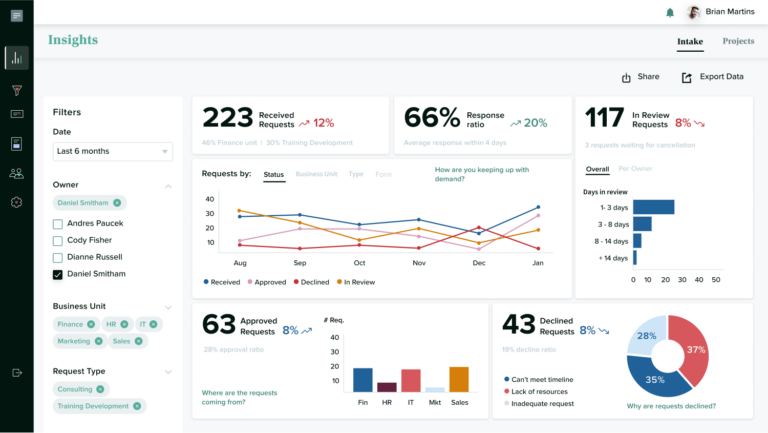Collapse the Owner filter section

tap(168, 185)
